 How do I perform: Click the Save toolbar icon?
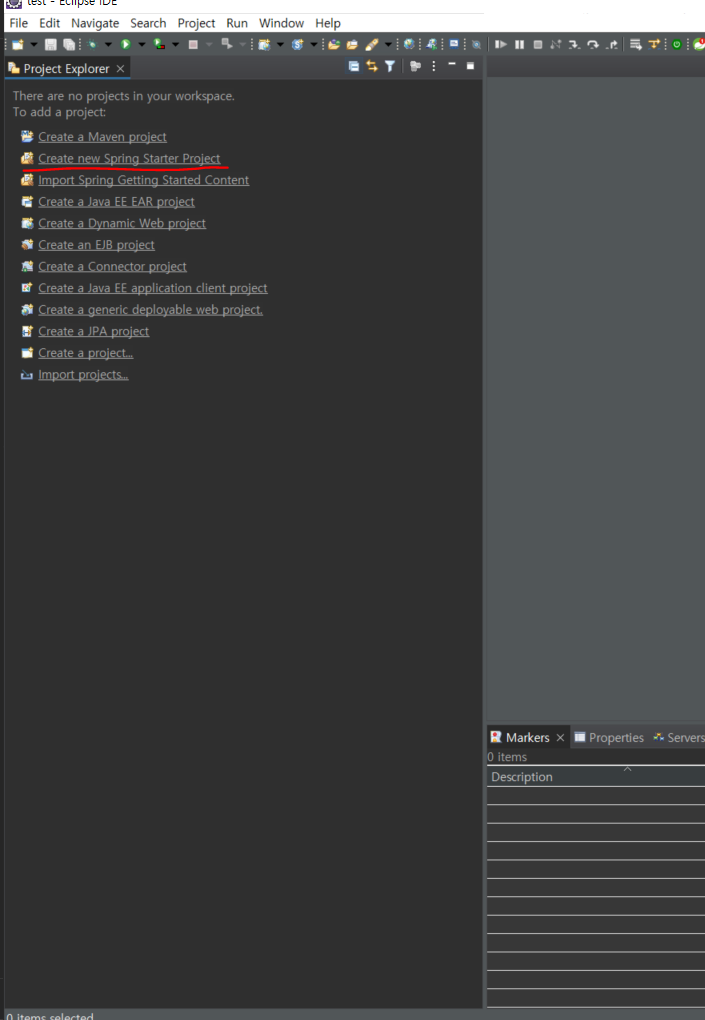[51, 44]
